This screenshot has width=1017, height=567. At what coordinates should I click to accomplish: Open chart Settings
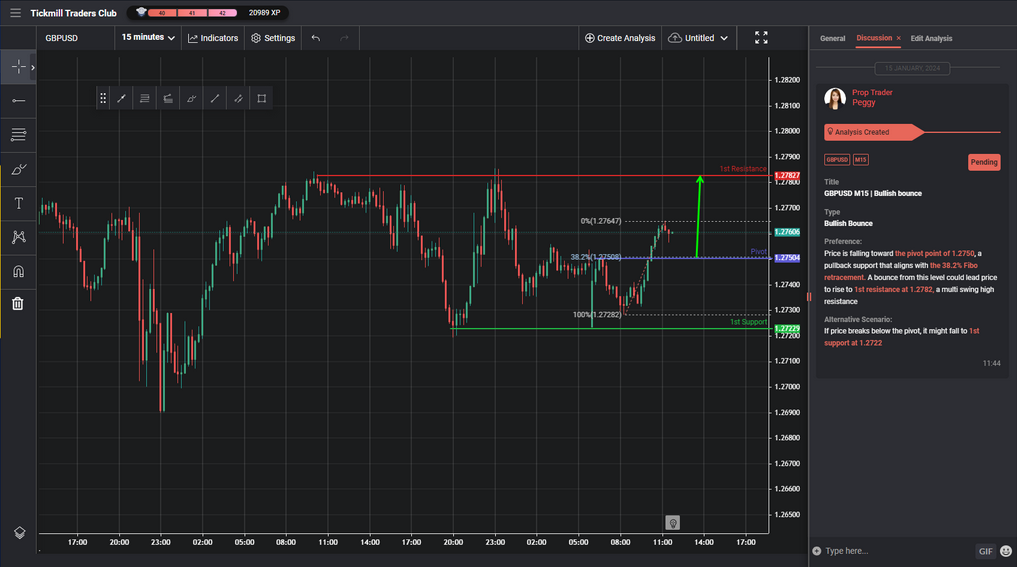(273, 38)
